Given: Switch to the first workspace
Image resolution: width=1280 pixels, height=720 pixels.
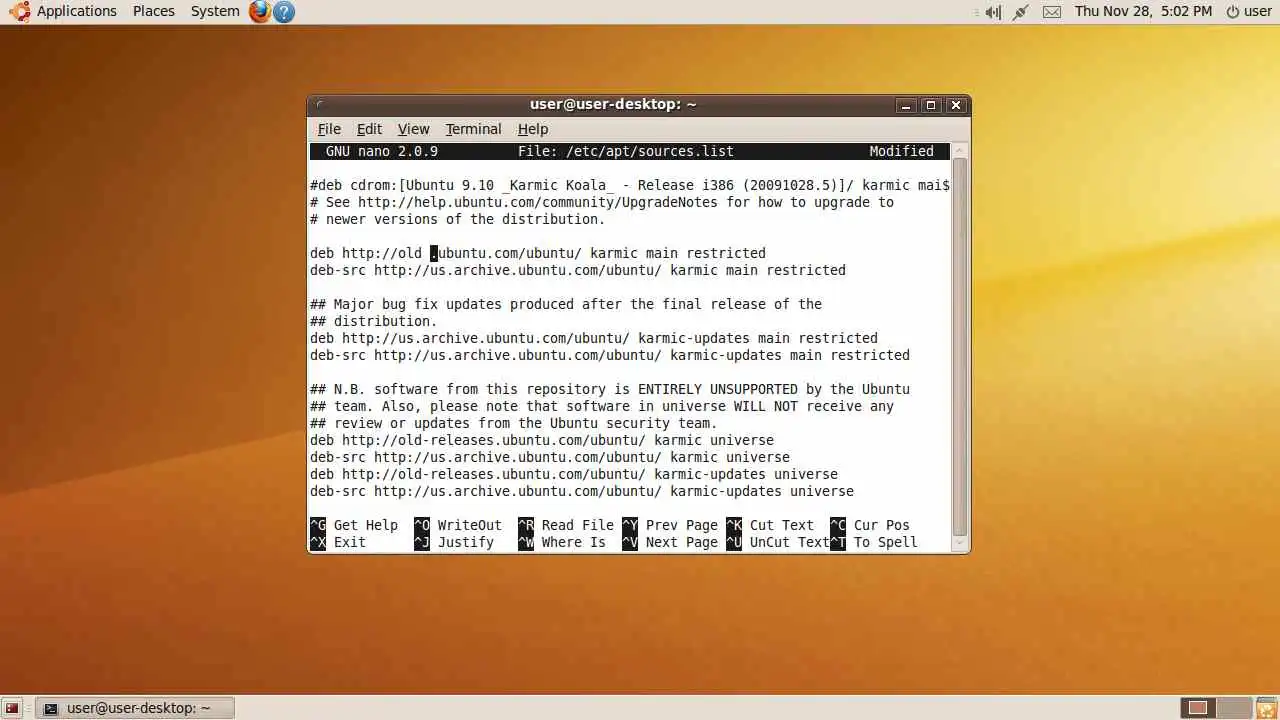Looking at the screenshot, I should (1197, 708).
